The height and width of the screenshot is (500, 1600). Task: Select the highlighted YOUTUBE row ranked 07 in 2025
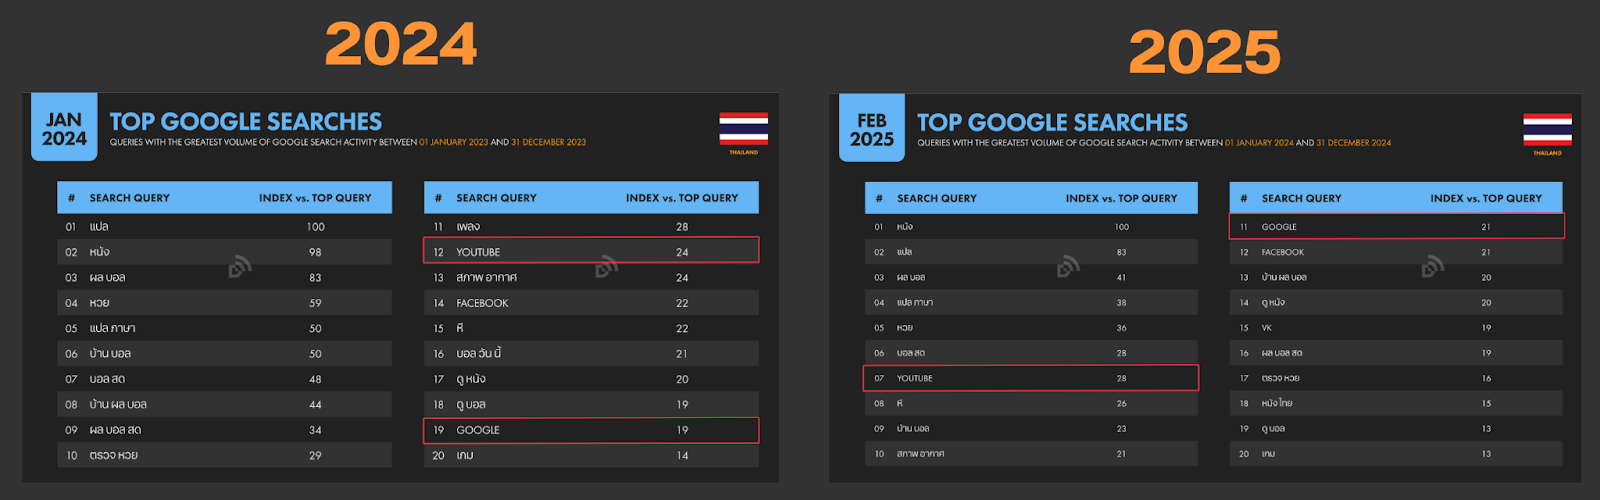1030,378
